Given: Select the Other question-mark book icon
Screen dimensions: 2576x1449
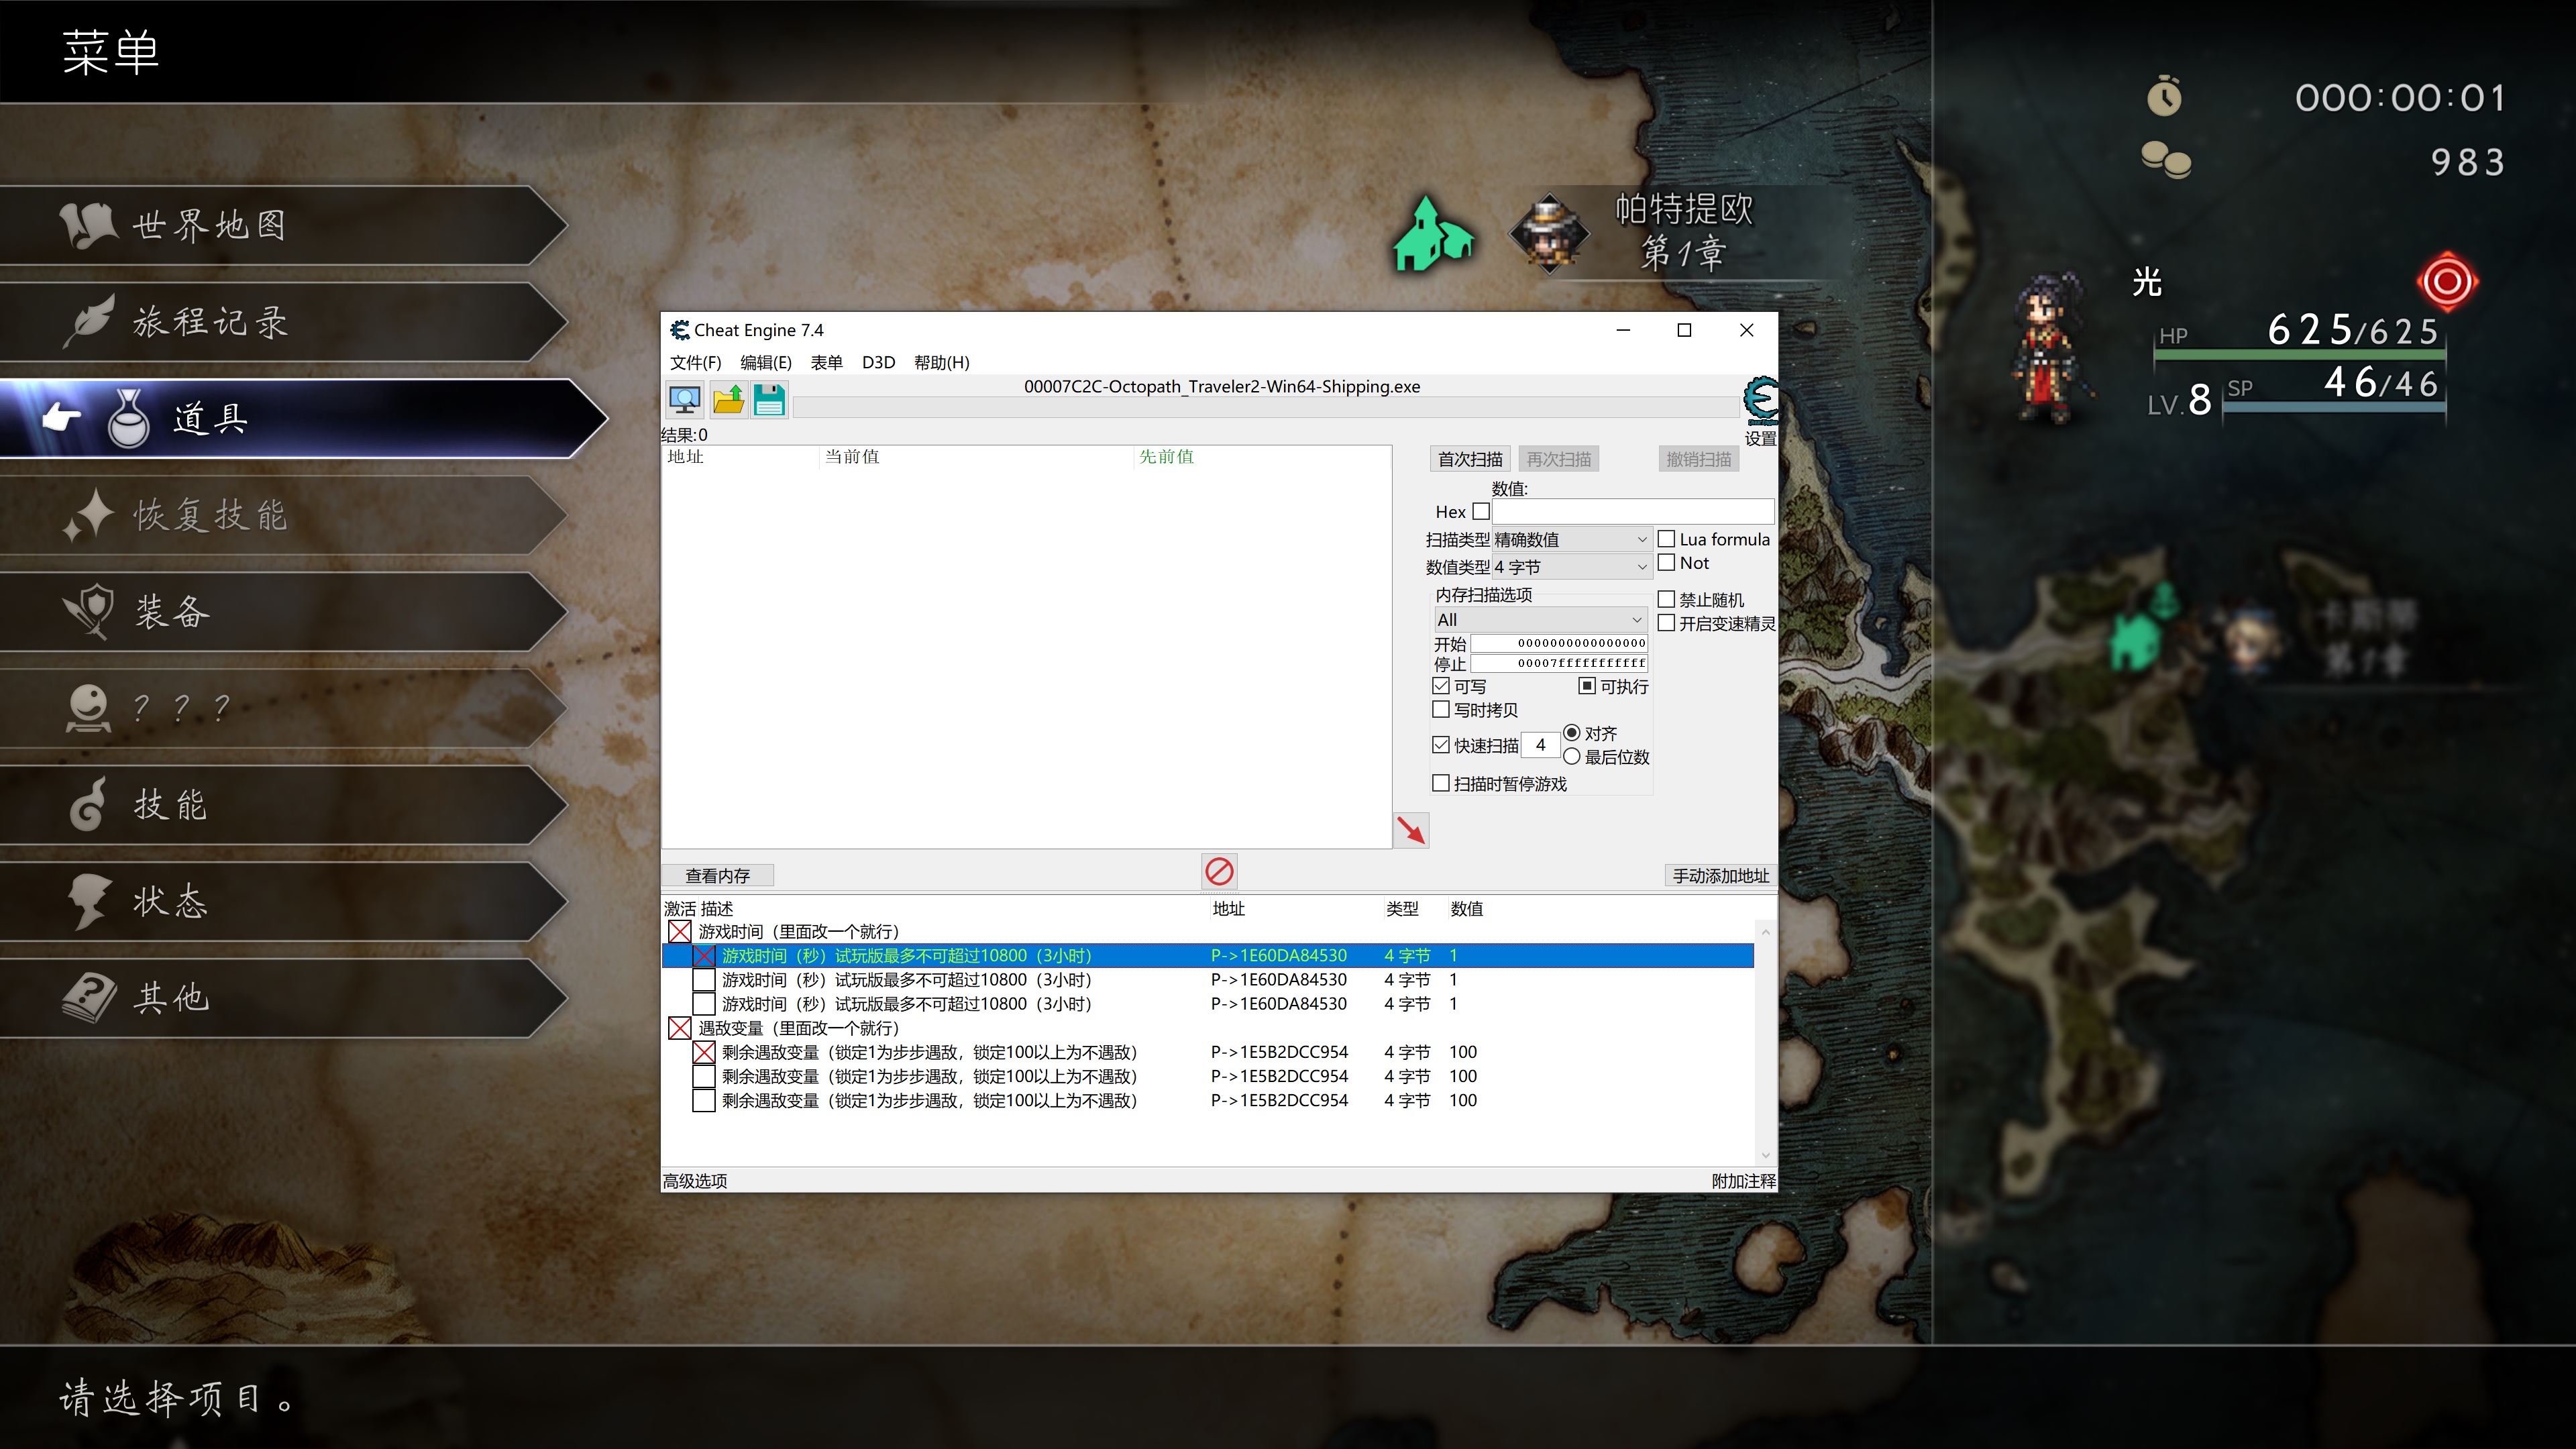Looking at the screenshot, I should tap(90, 998).
